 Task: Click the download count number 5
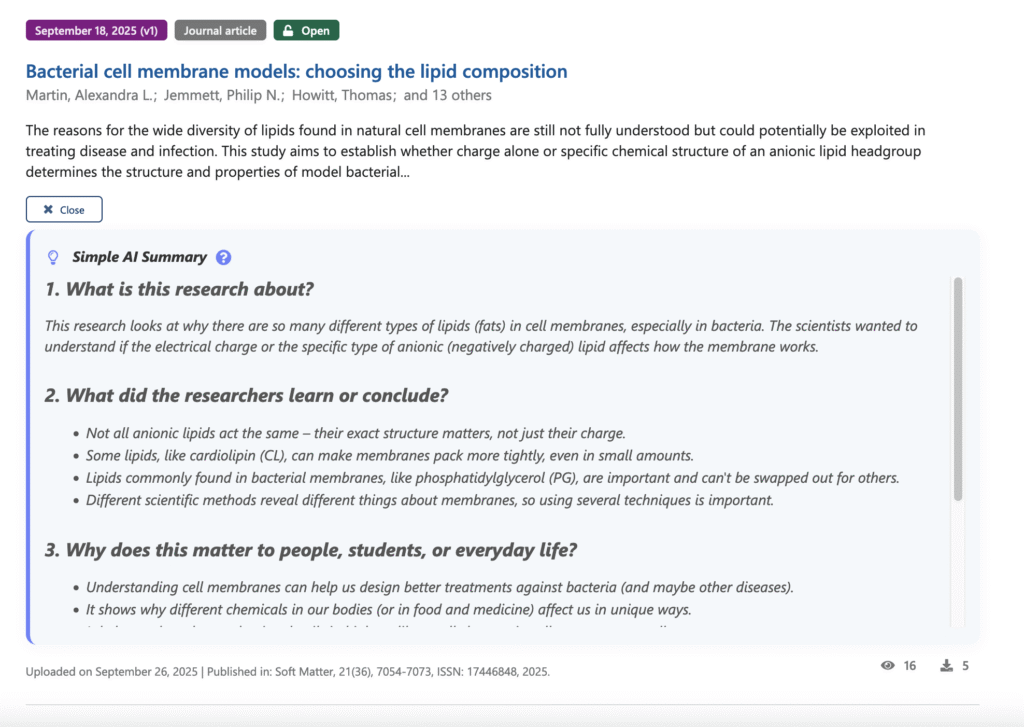[x=965, y=666]
